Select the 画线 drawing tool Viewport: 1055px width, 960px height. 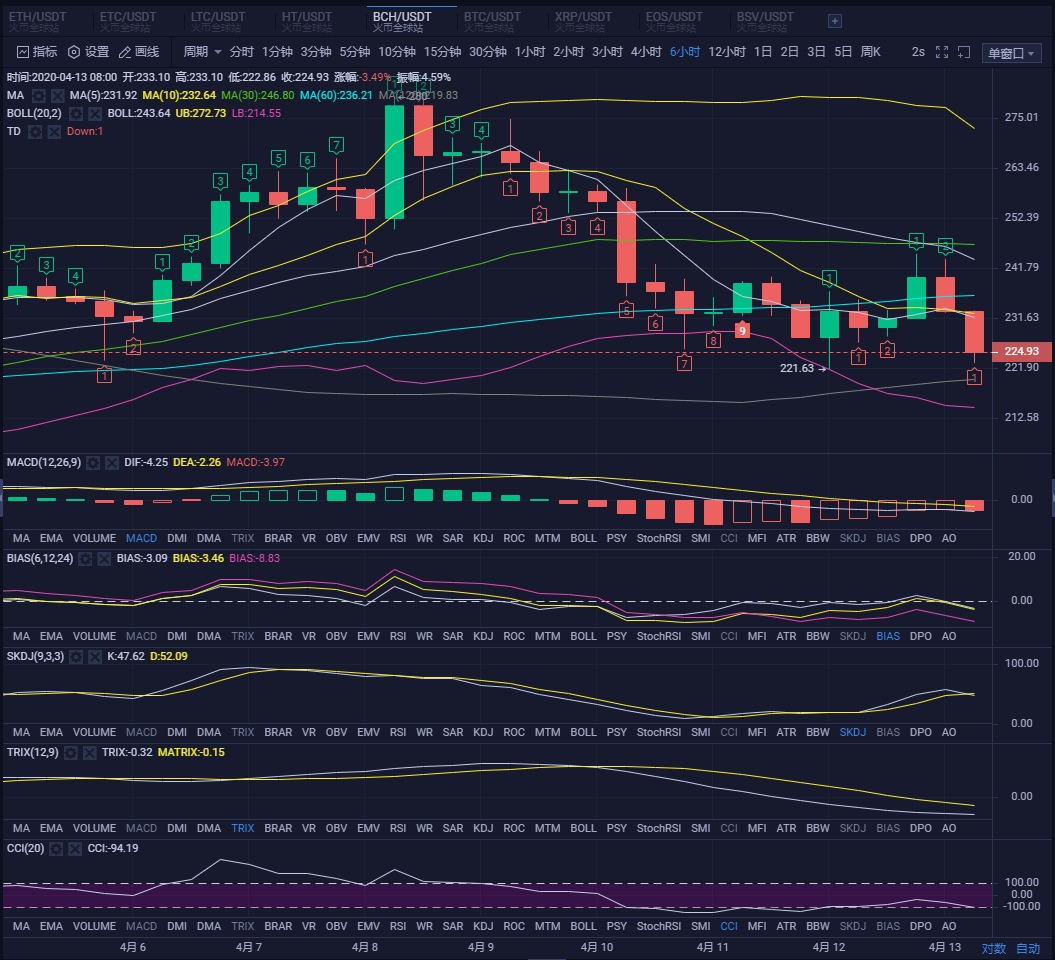pyautogui.click(x=139, y=51)
